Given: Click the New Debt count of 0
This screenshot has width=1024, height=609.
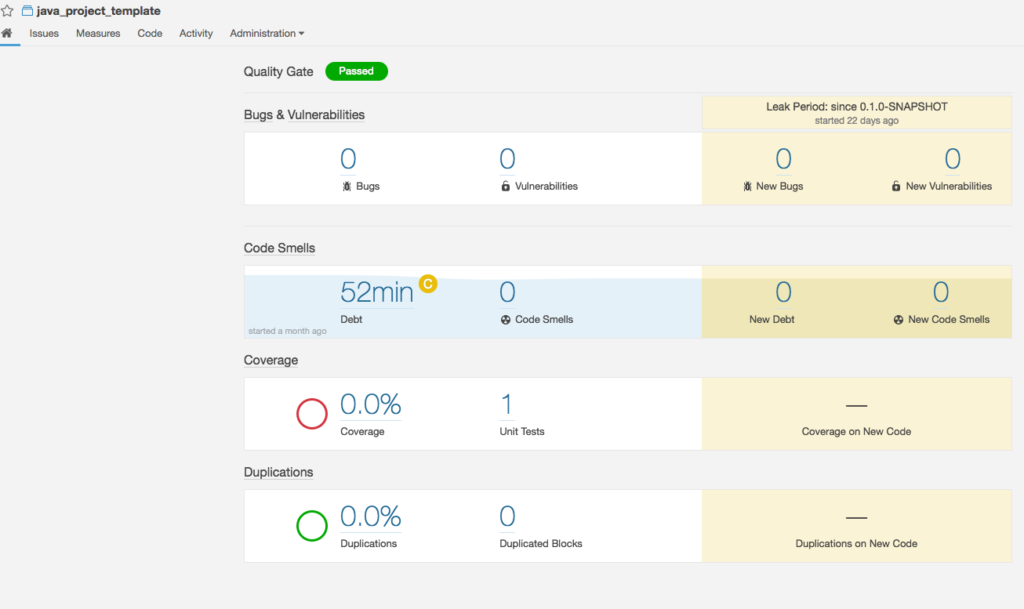Looking at the screenshot, I should [x=784, y=292].
